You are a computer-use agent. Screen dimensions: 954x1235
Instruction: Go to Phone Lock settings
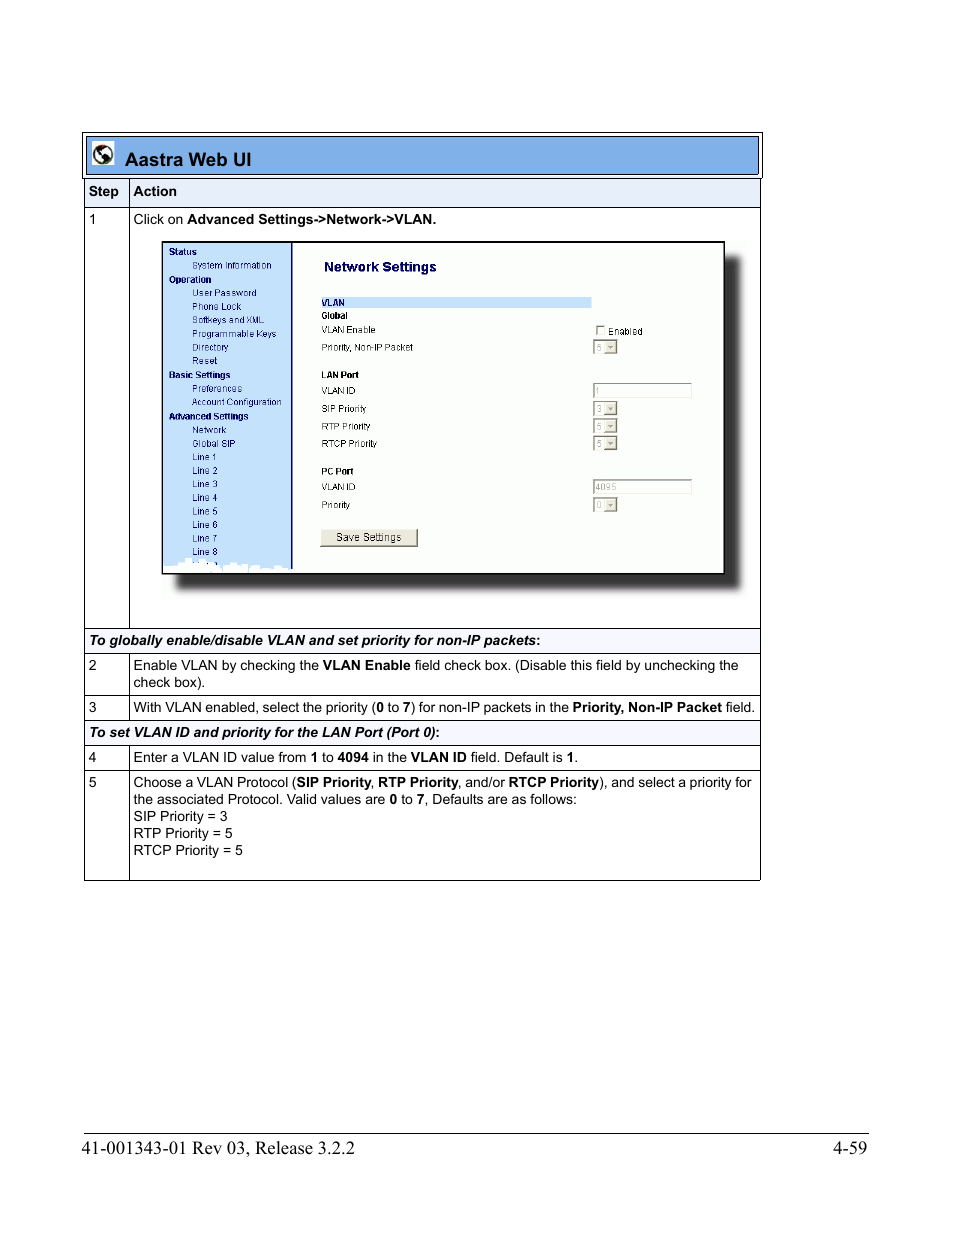[217, 307]
